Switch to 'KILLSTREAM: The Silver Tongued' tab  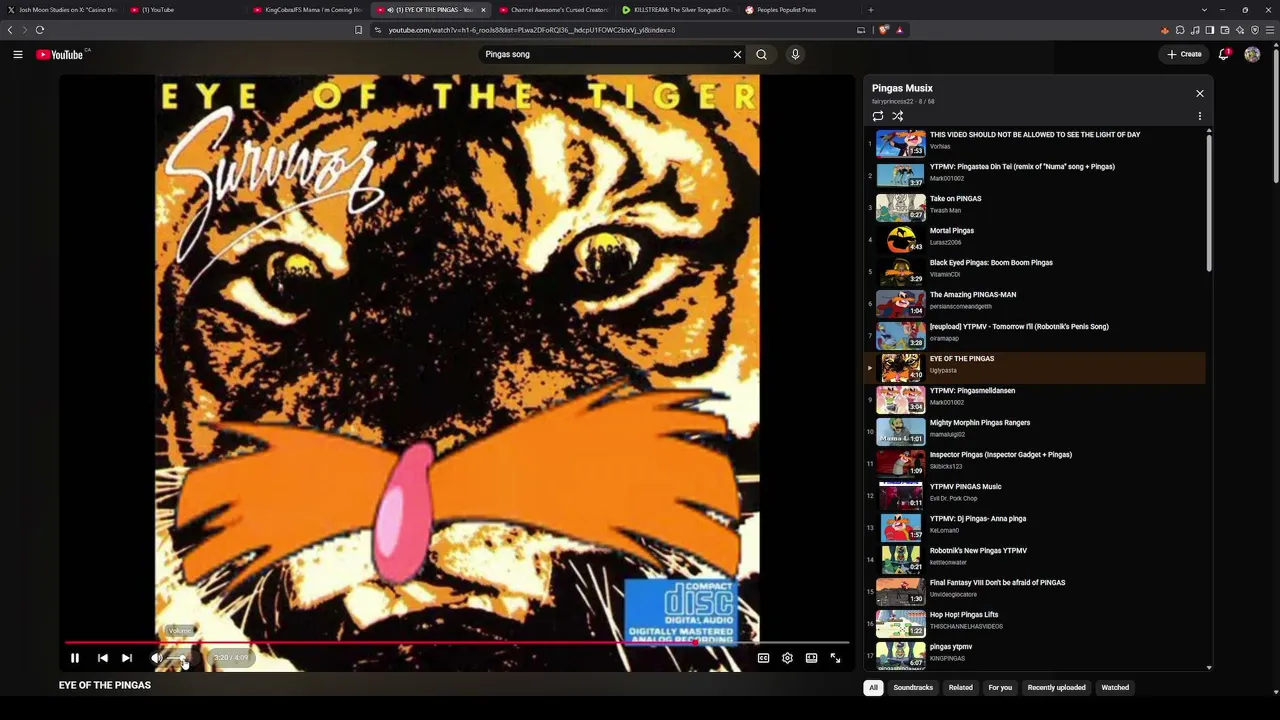point(676,10)
